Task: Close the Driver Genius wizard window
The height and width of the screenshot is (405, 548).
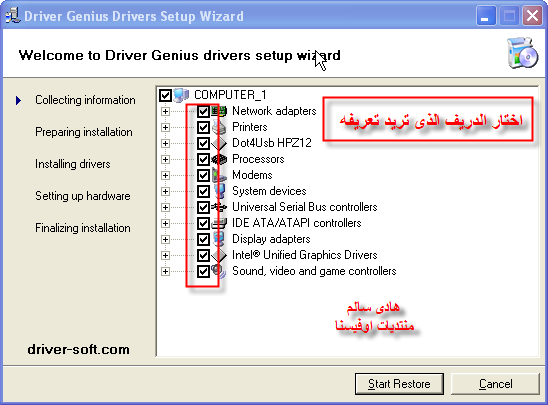Action: coord(532,16)
